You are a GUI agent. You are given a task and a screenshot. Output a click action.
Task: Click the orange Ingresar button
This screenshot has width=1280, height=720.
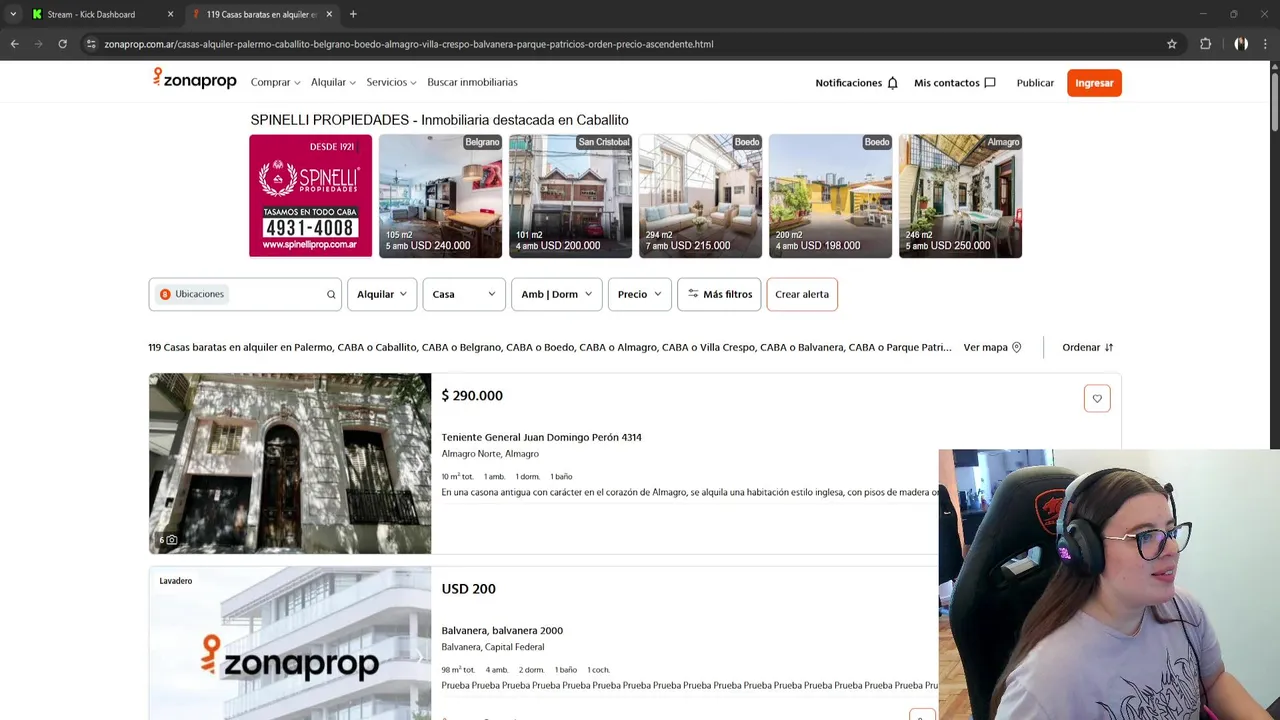pos(1094,83)
